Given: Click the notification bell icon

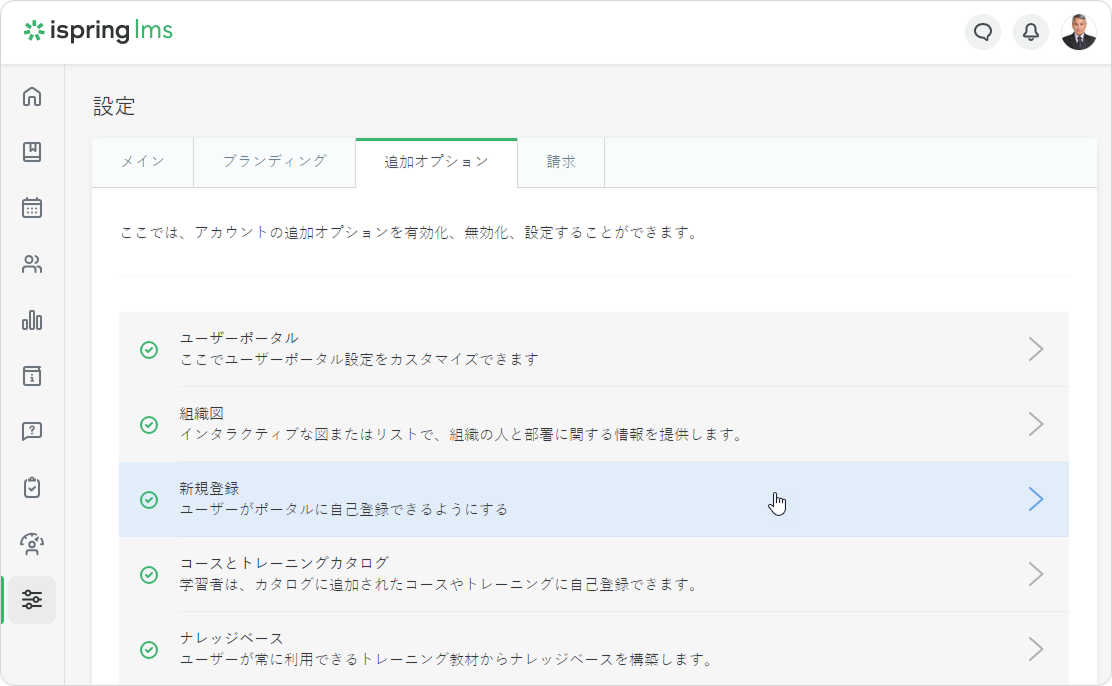Looking at the screenshot, I should 1031,32.
